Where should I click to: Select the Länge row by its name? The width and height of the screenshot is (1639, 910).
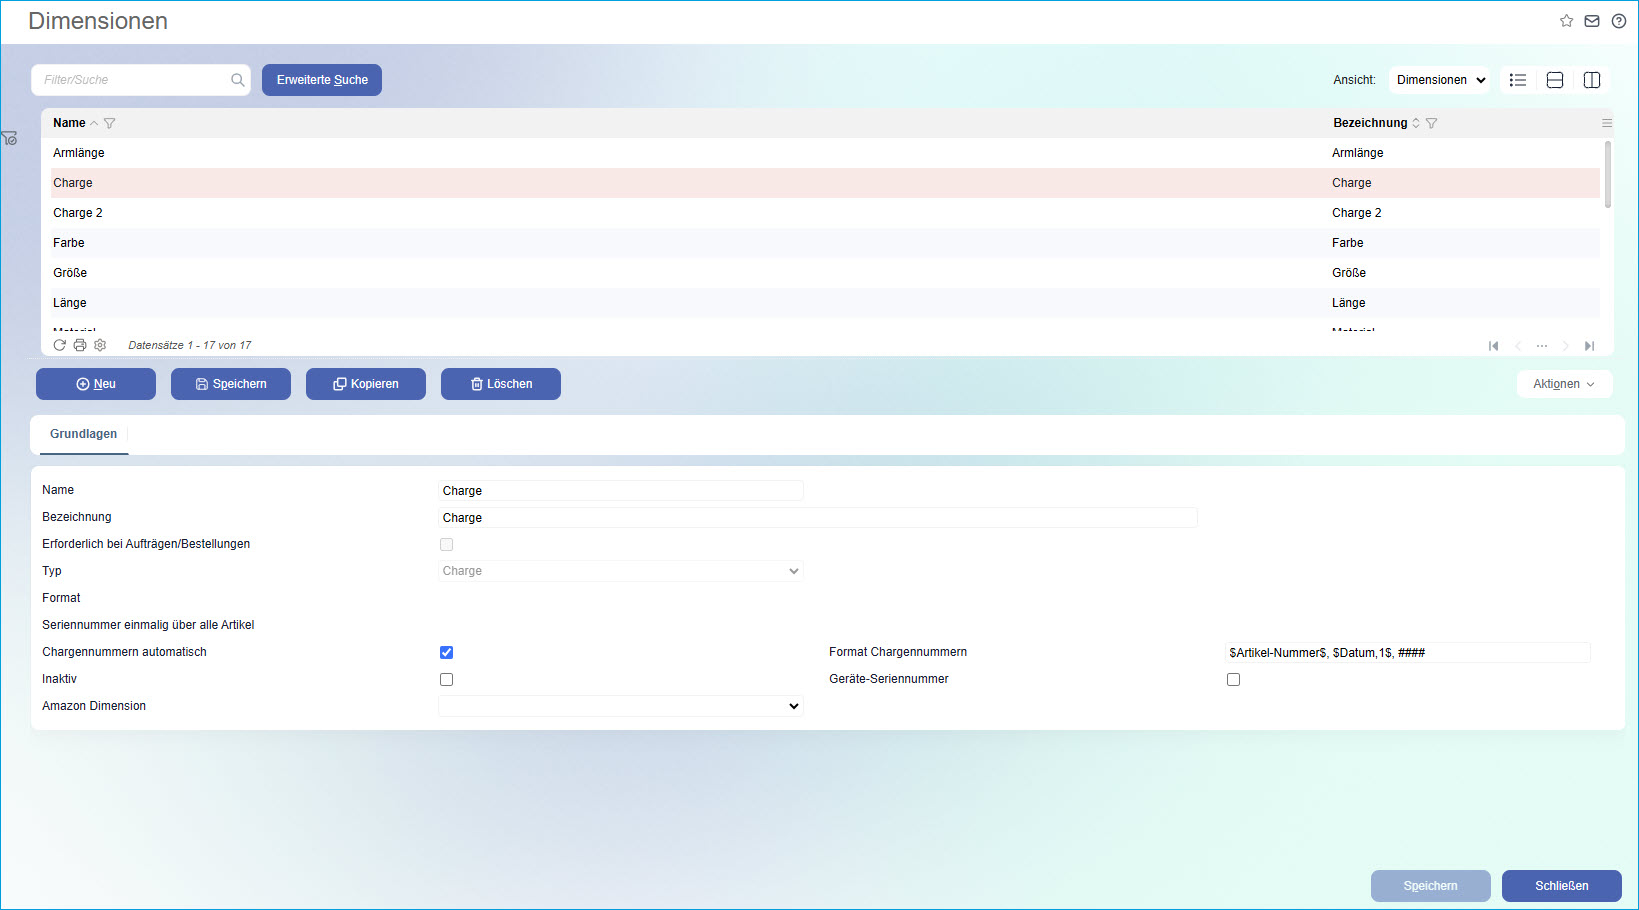click(70, 303)
